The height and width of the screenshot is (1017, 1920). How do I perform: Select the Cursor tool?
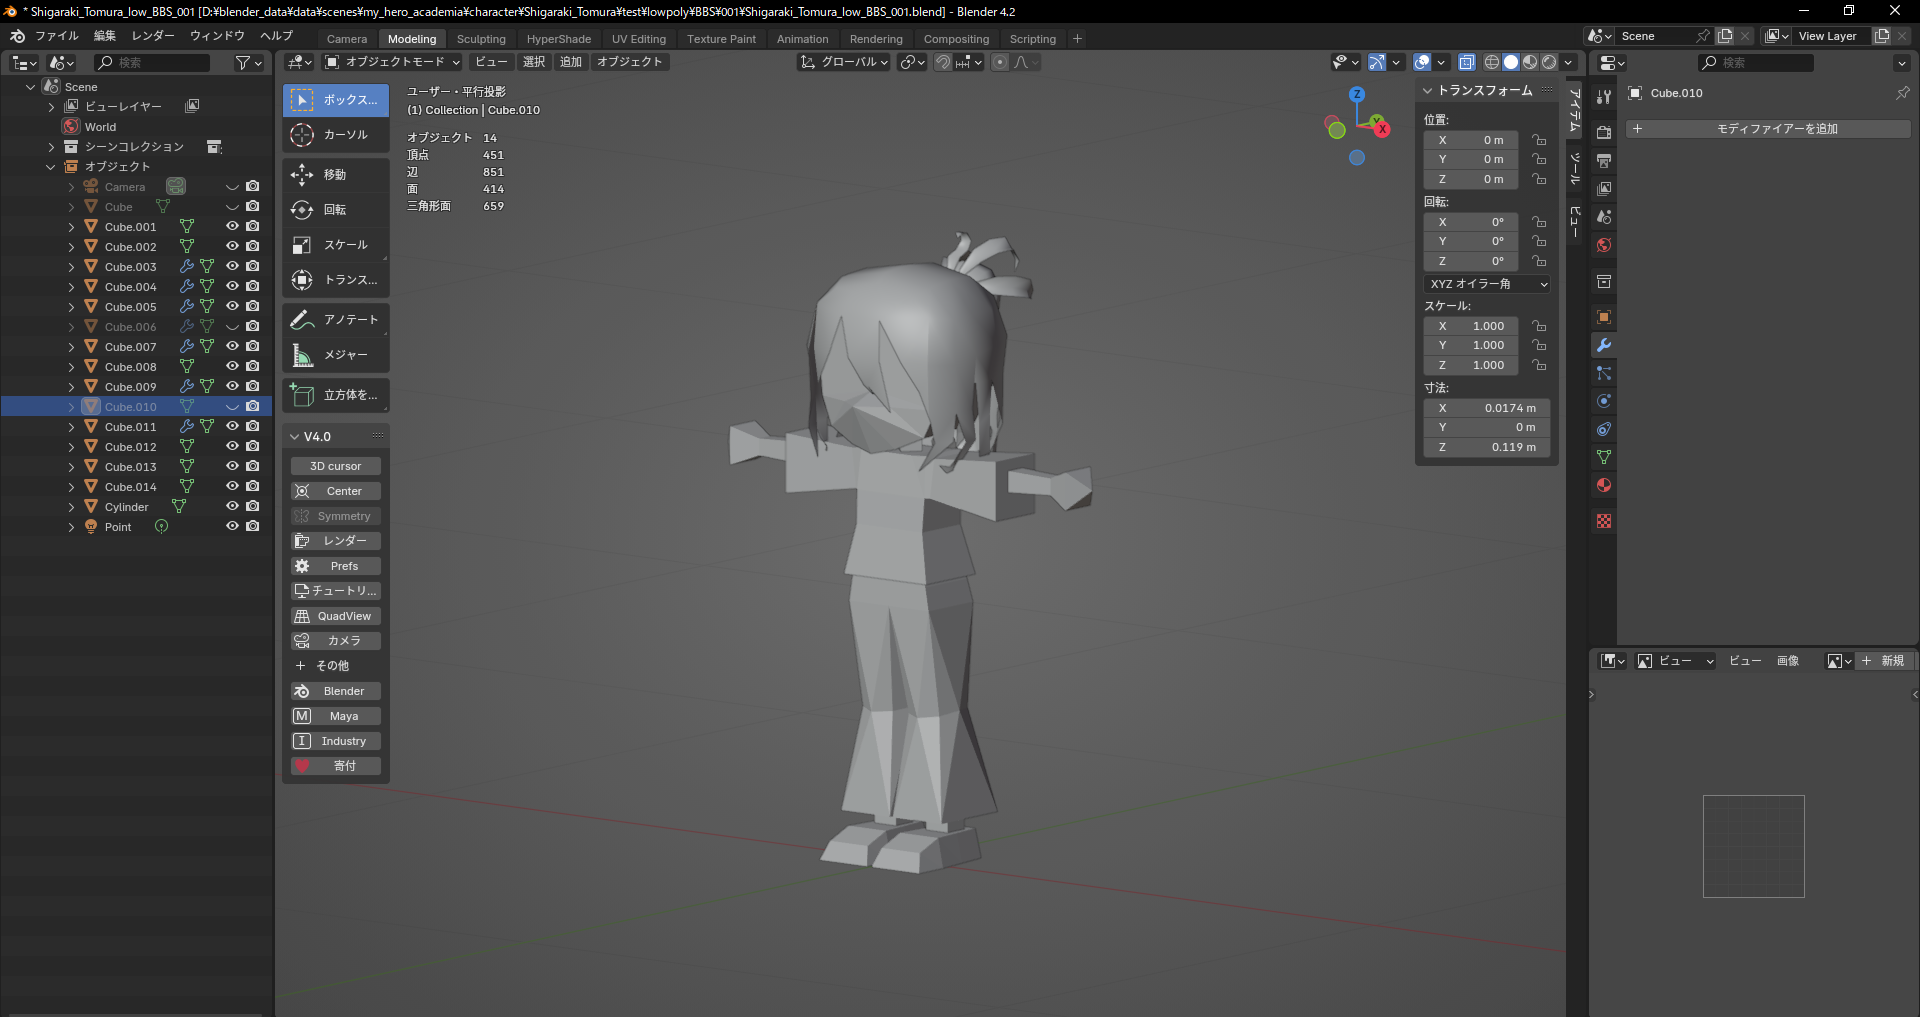[336, 135]
